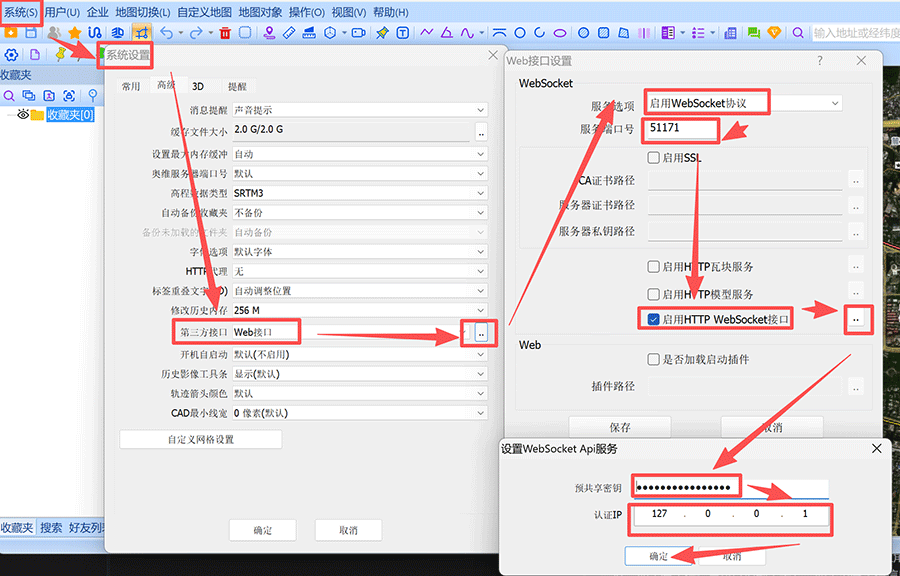This screenshot has width=900, height=576.
Task: Open the 系统(S) menu
Action: point(21,12)
